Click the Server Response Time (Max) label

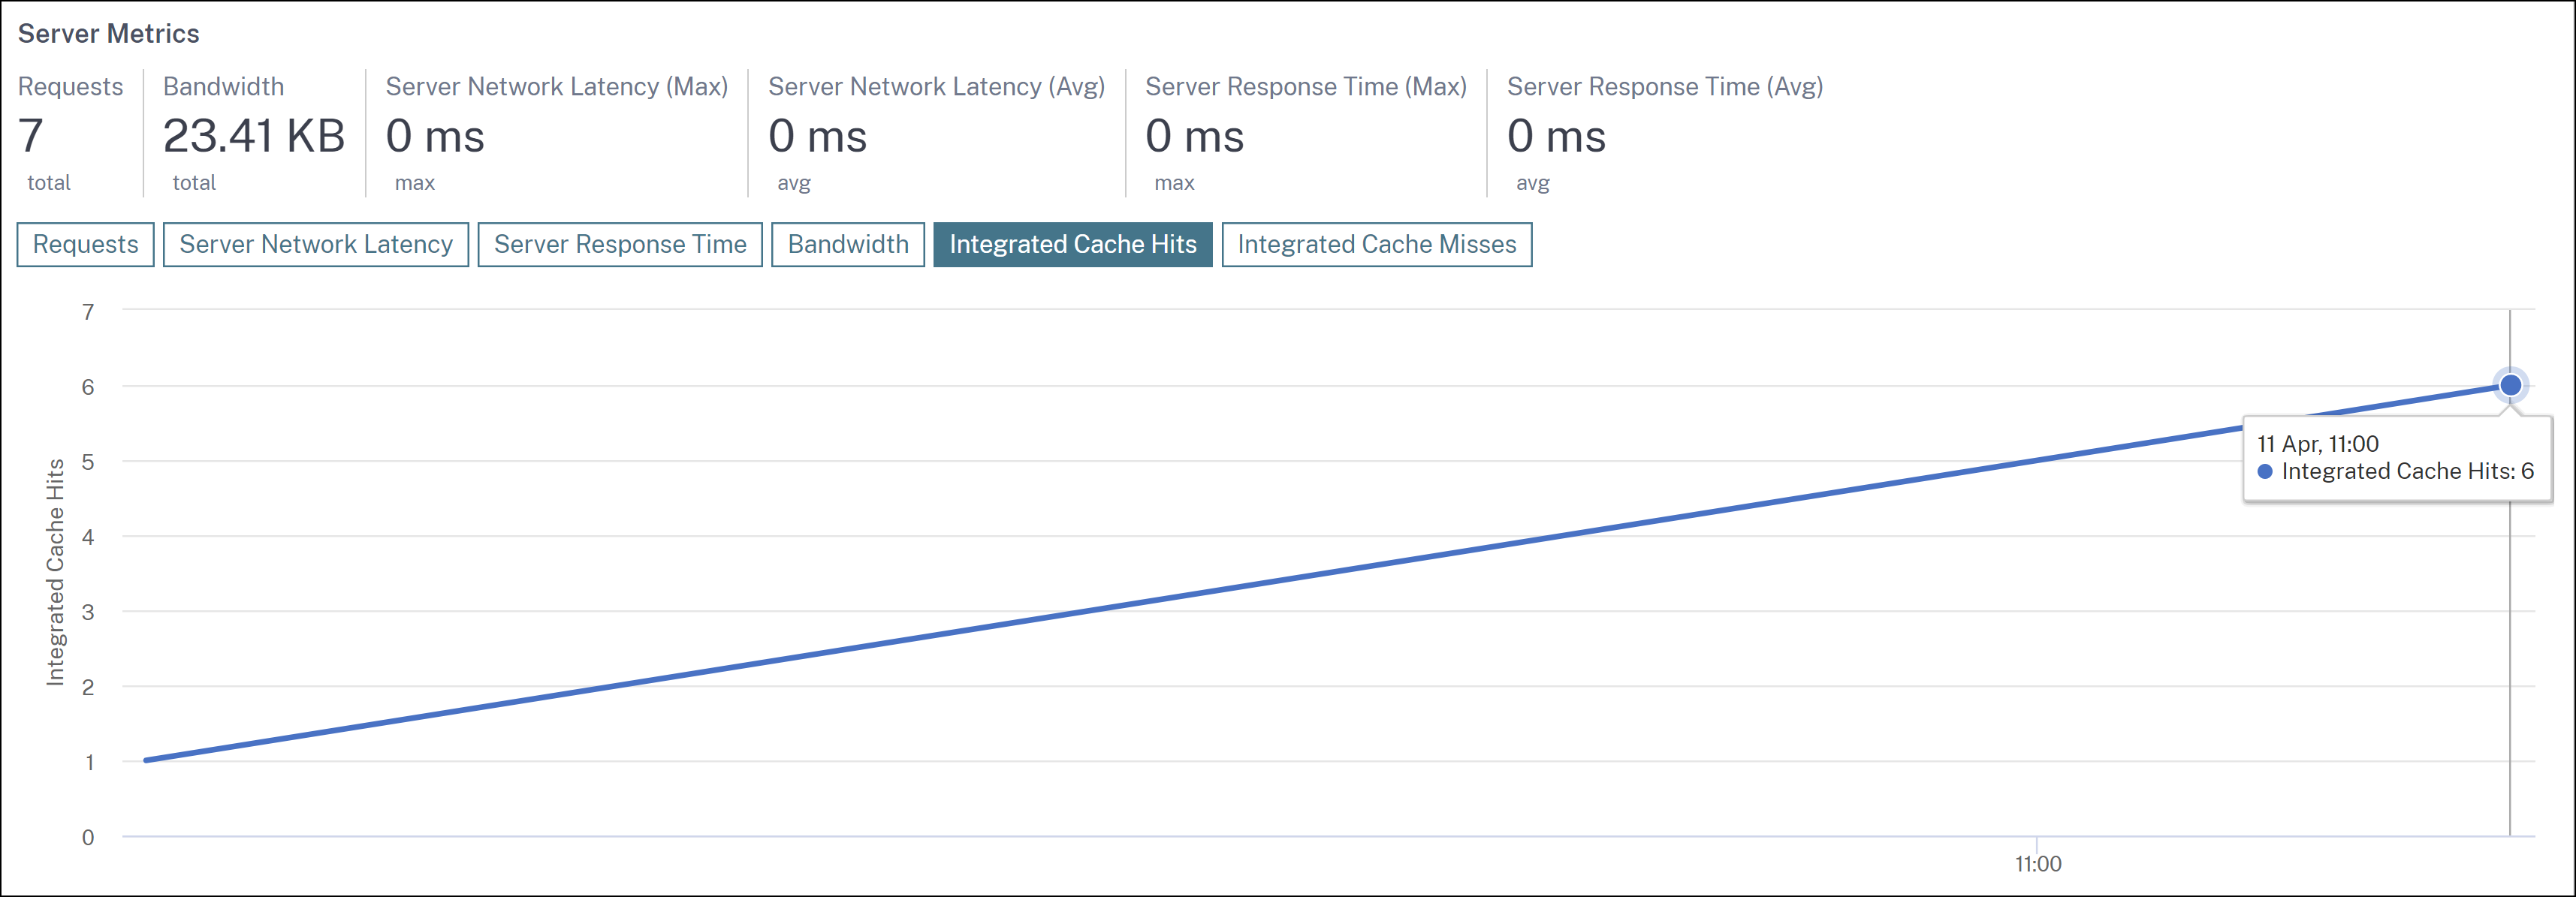point(1306,87)
